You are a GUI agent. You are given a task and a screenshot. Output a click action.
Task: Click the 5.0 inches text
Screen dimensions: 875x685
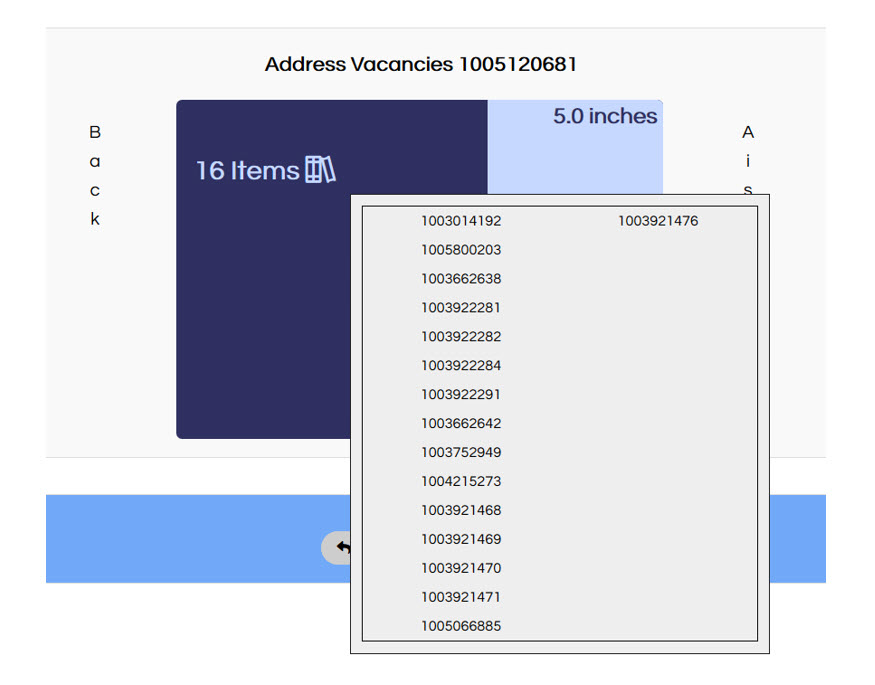click(x=605, y=117)
